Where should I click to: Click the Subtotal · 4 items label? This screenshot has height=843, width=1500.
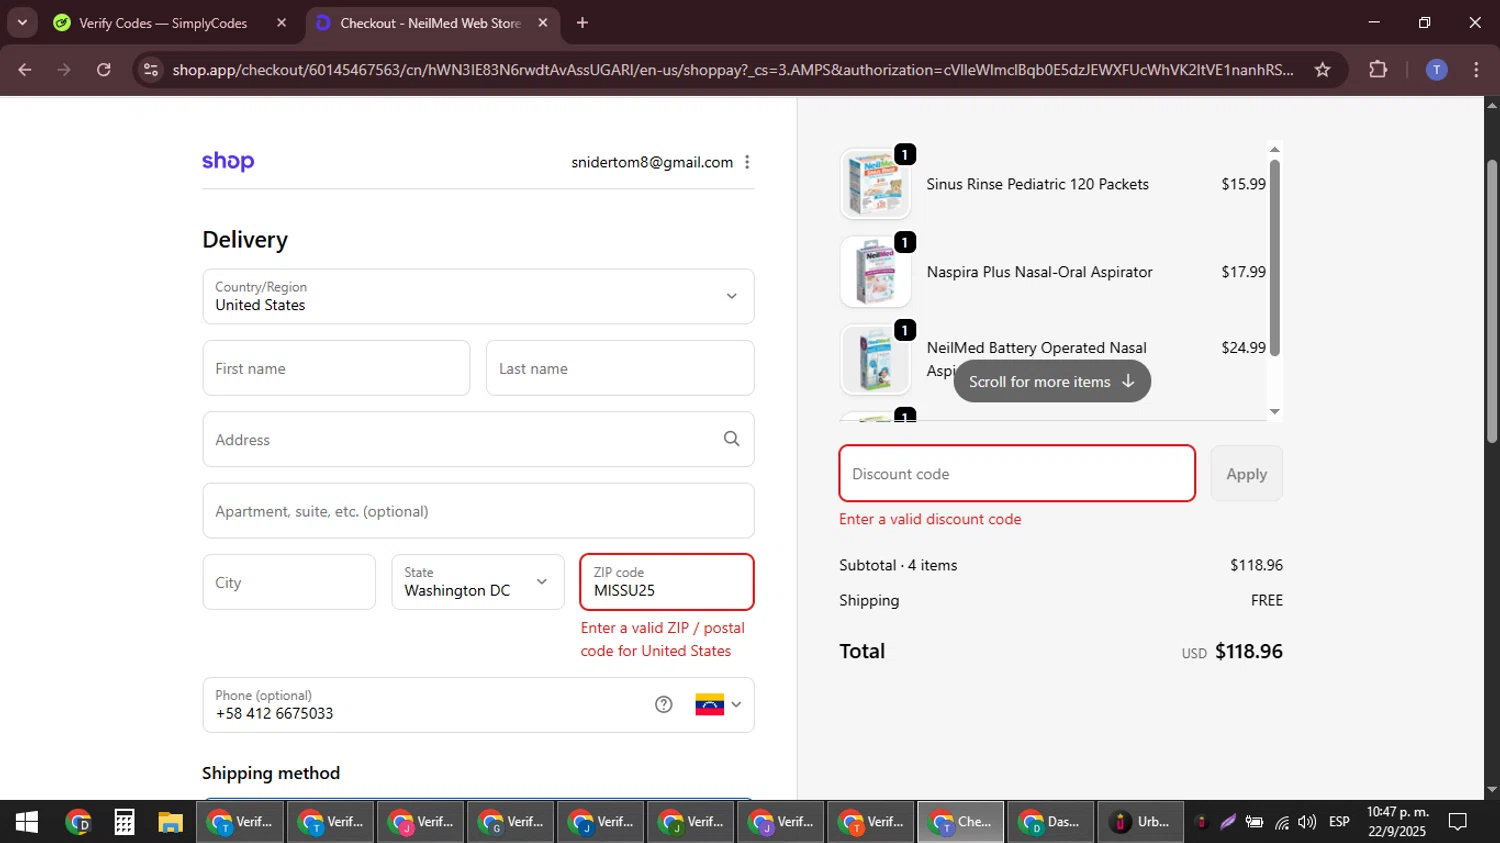coord(898,565)
